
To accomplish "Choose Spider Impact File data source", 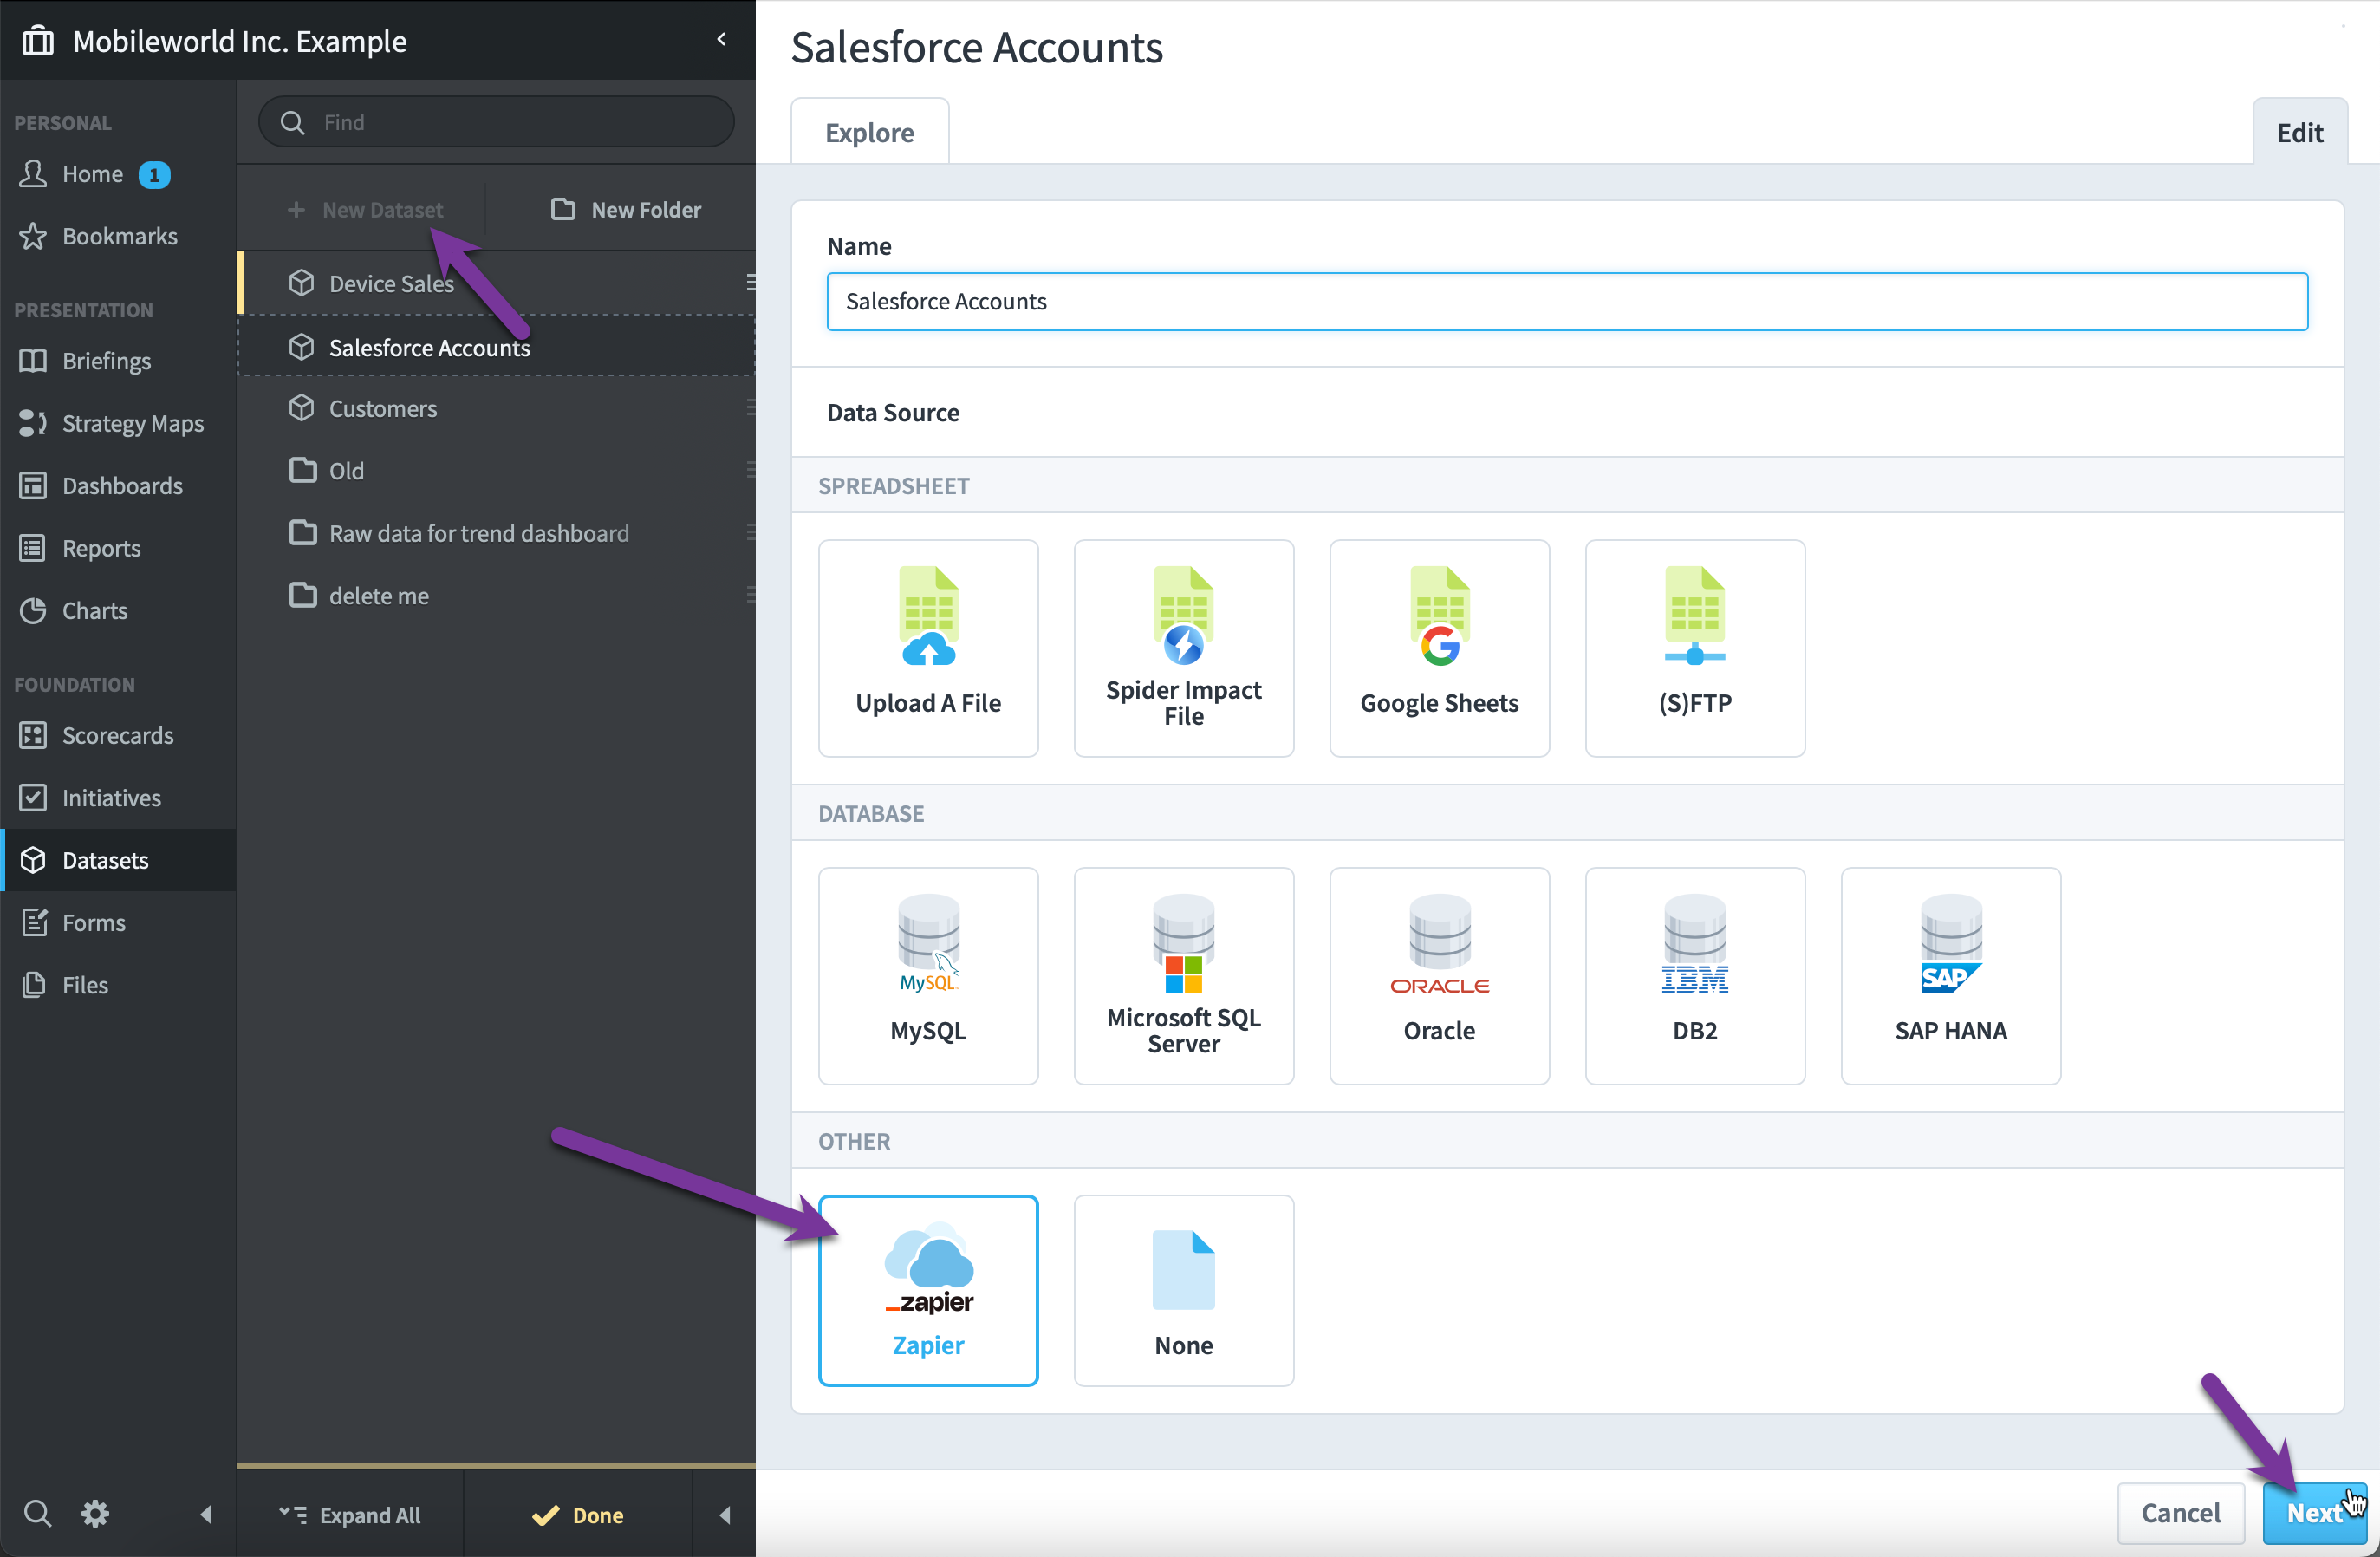I will tap(1183, 648).
